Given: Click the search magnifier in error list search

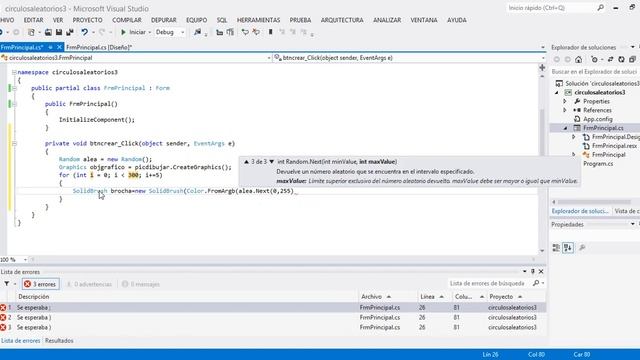Looking at the screenshot, I should click(536, 283).
